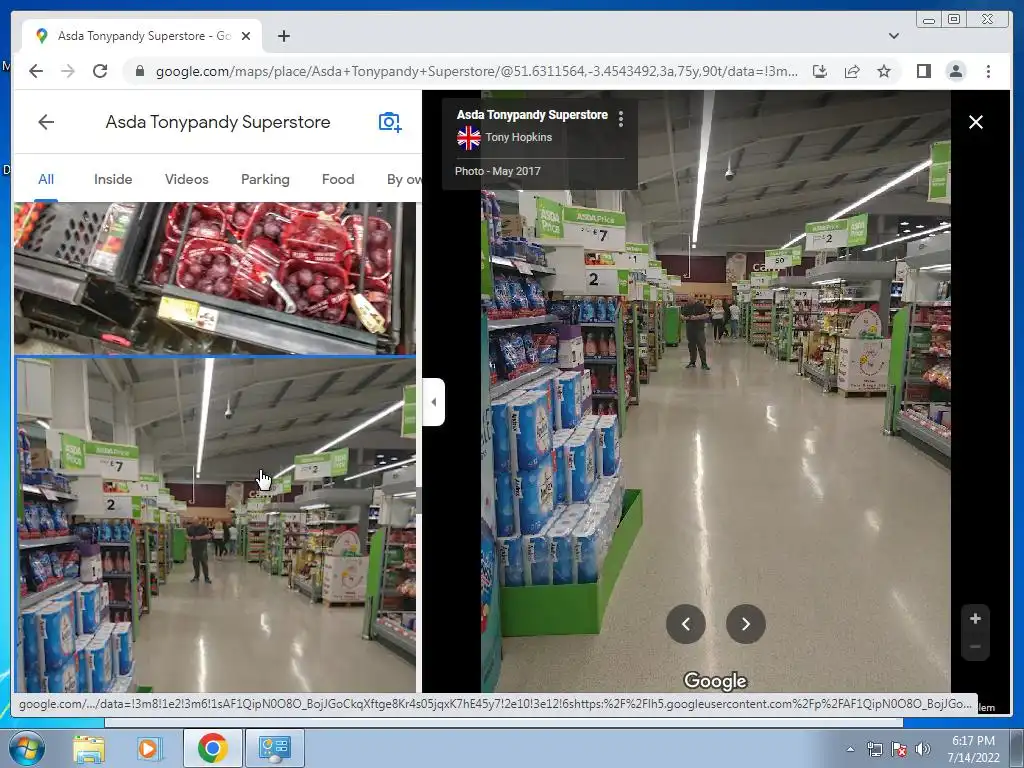This screenshot has width=1024, height=768.
Task: Click Tony Hopkins profile picture
Action: [x=468, y=138]
